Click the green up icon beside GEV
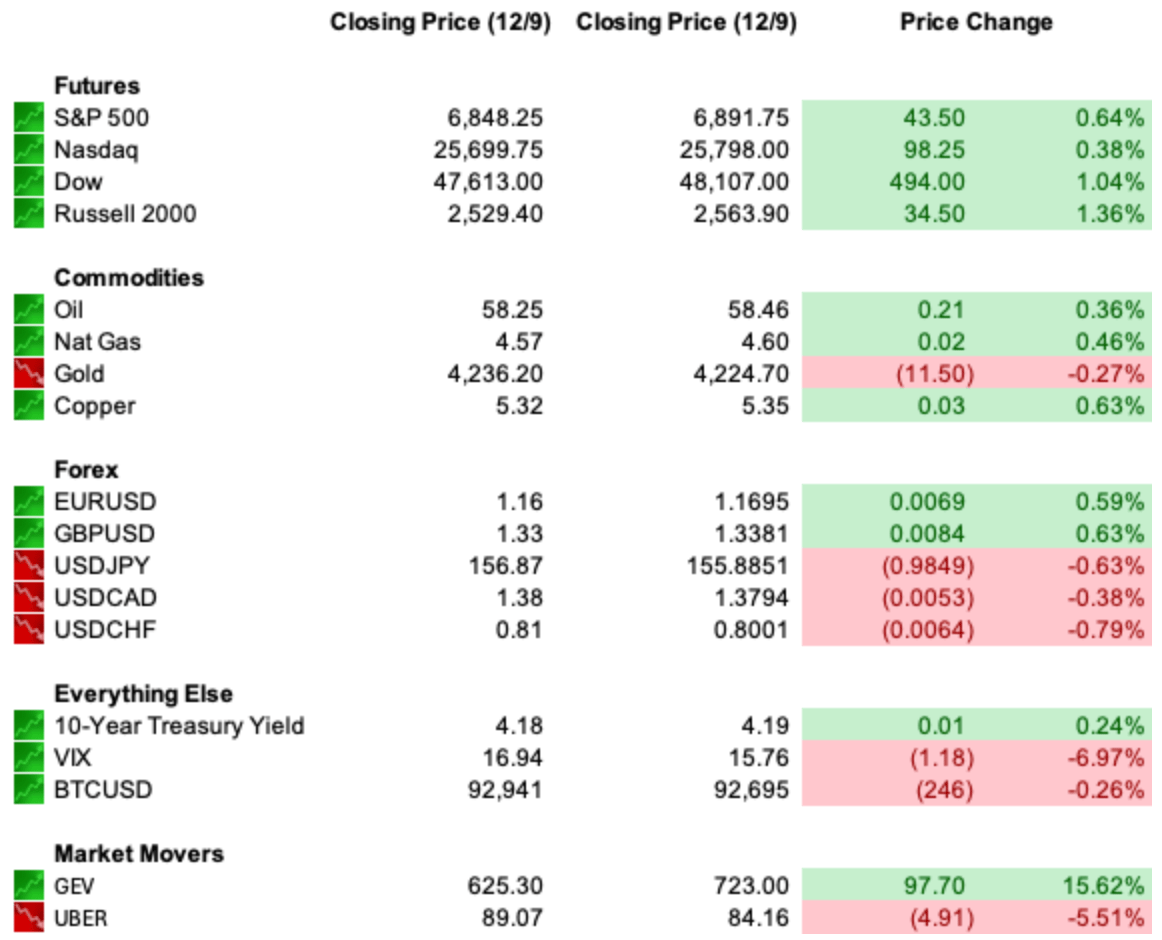The height and width of the screenshot is (940, 1162). click(x=29, y=885)
